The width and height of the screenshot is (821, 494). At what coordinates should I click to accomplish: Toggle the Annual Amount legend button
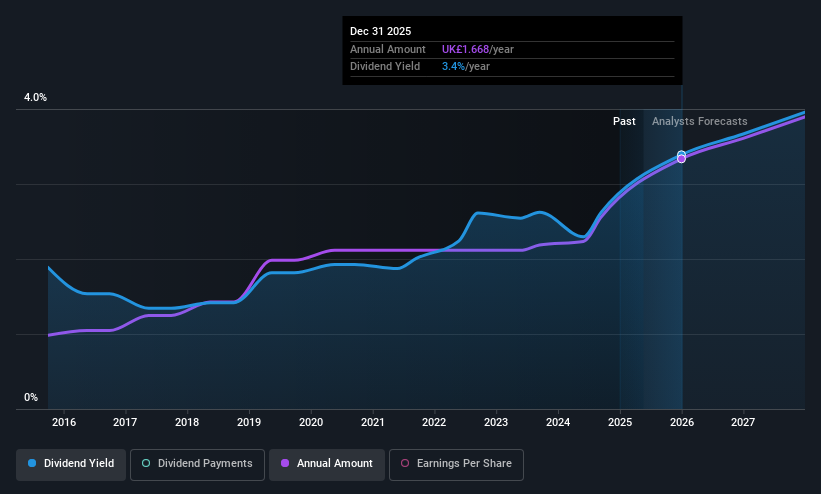coord(327,465)
